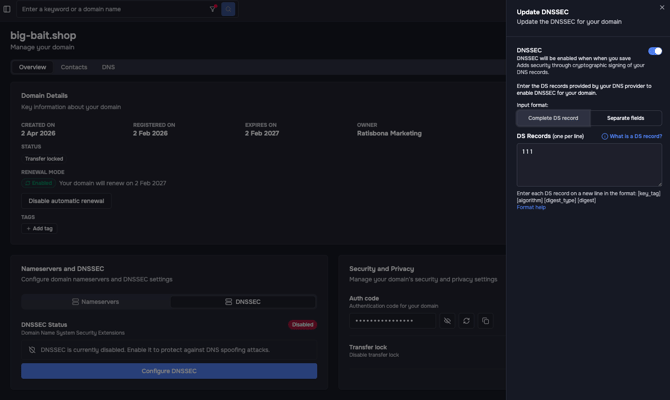Click the 2 Feb 2027 expiry date

pos(262,133)
